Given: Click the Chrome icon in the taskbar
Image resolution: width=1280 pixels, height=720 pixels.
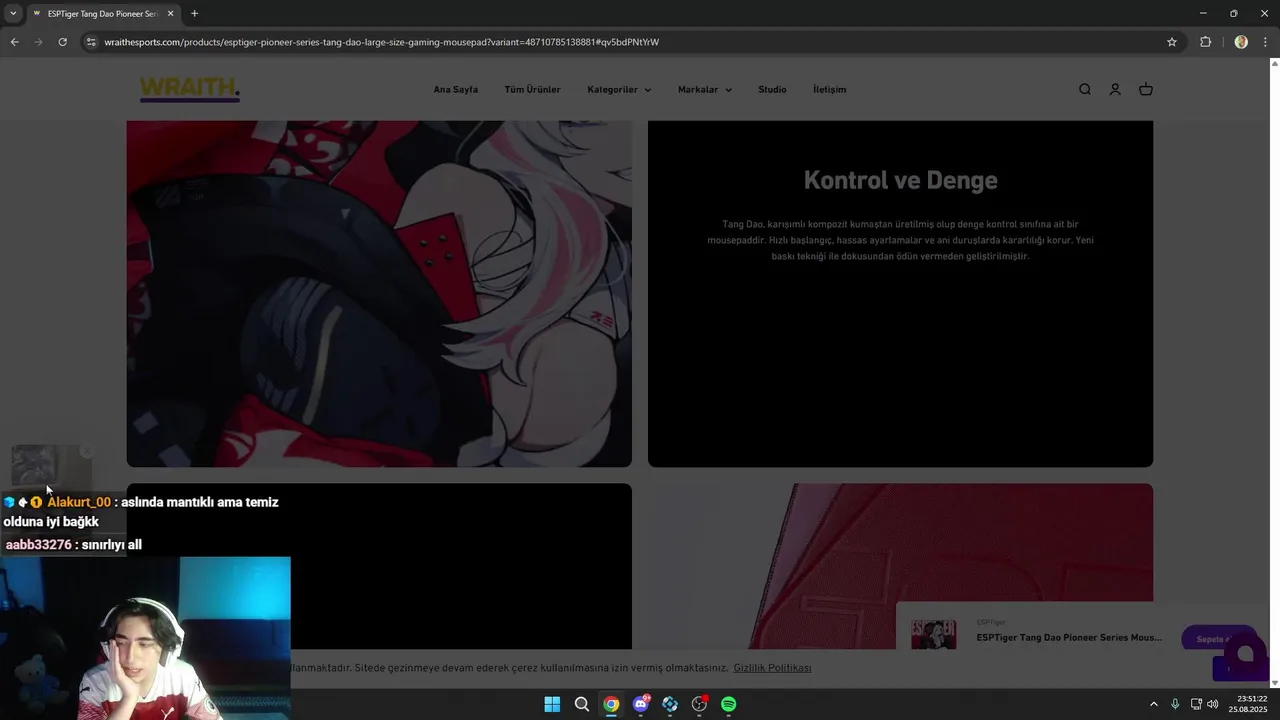Looking at the screenshot, I should click(611, 704).
